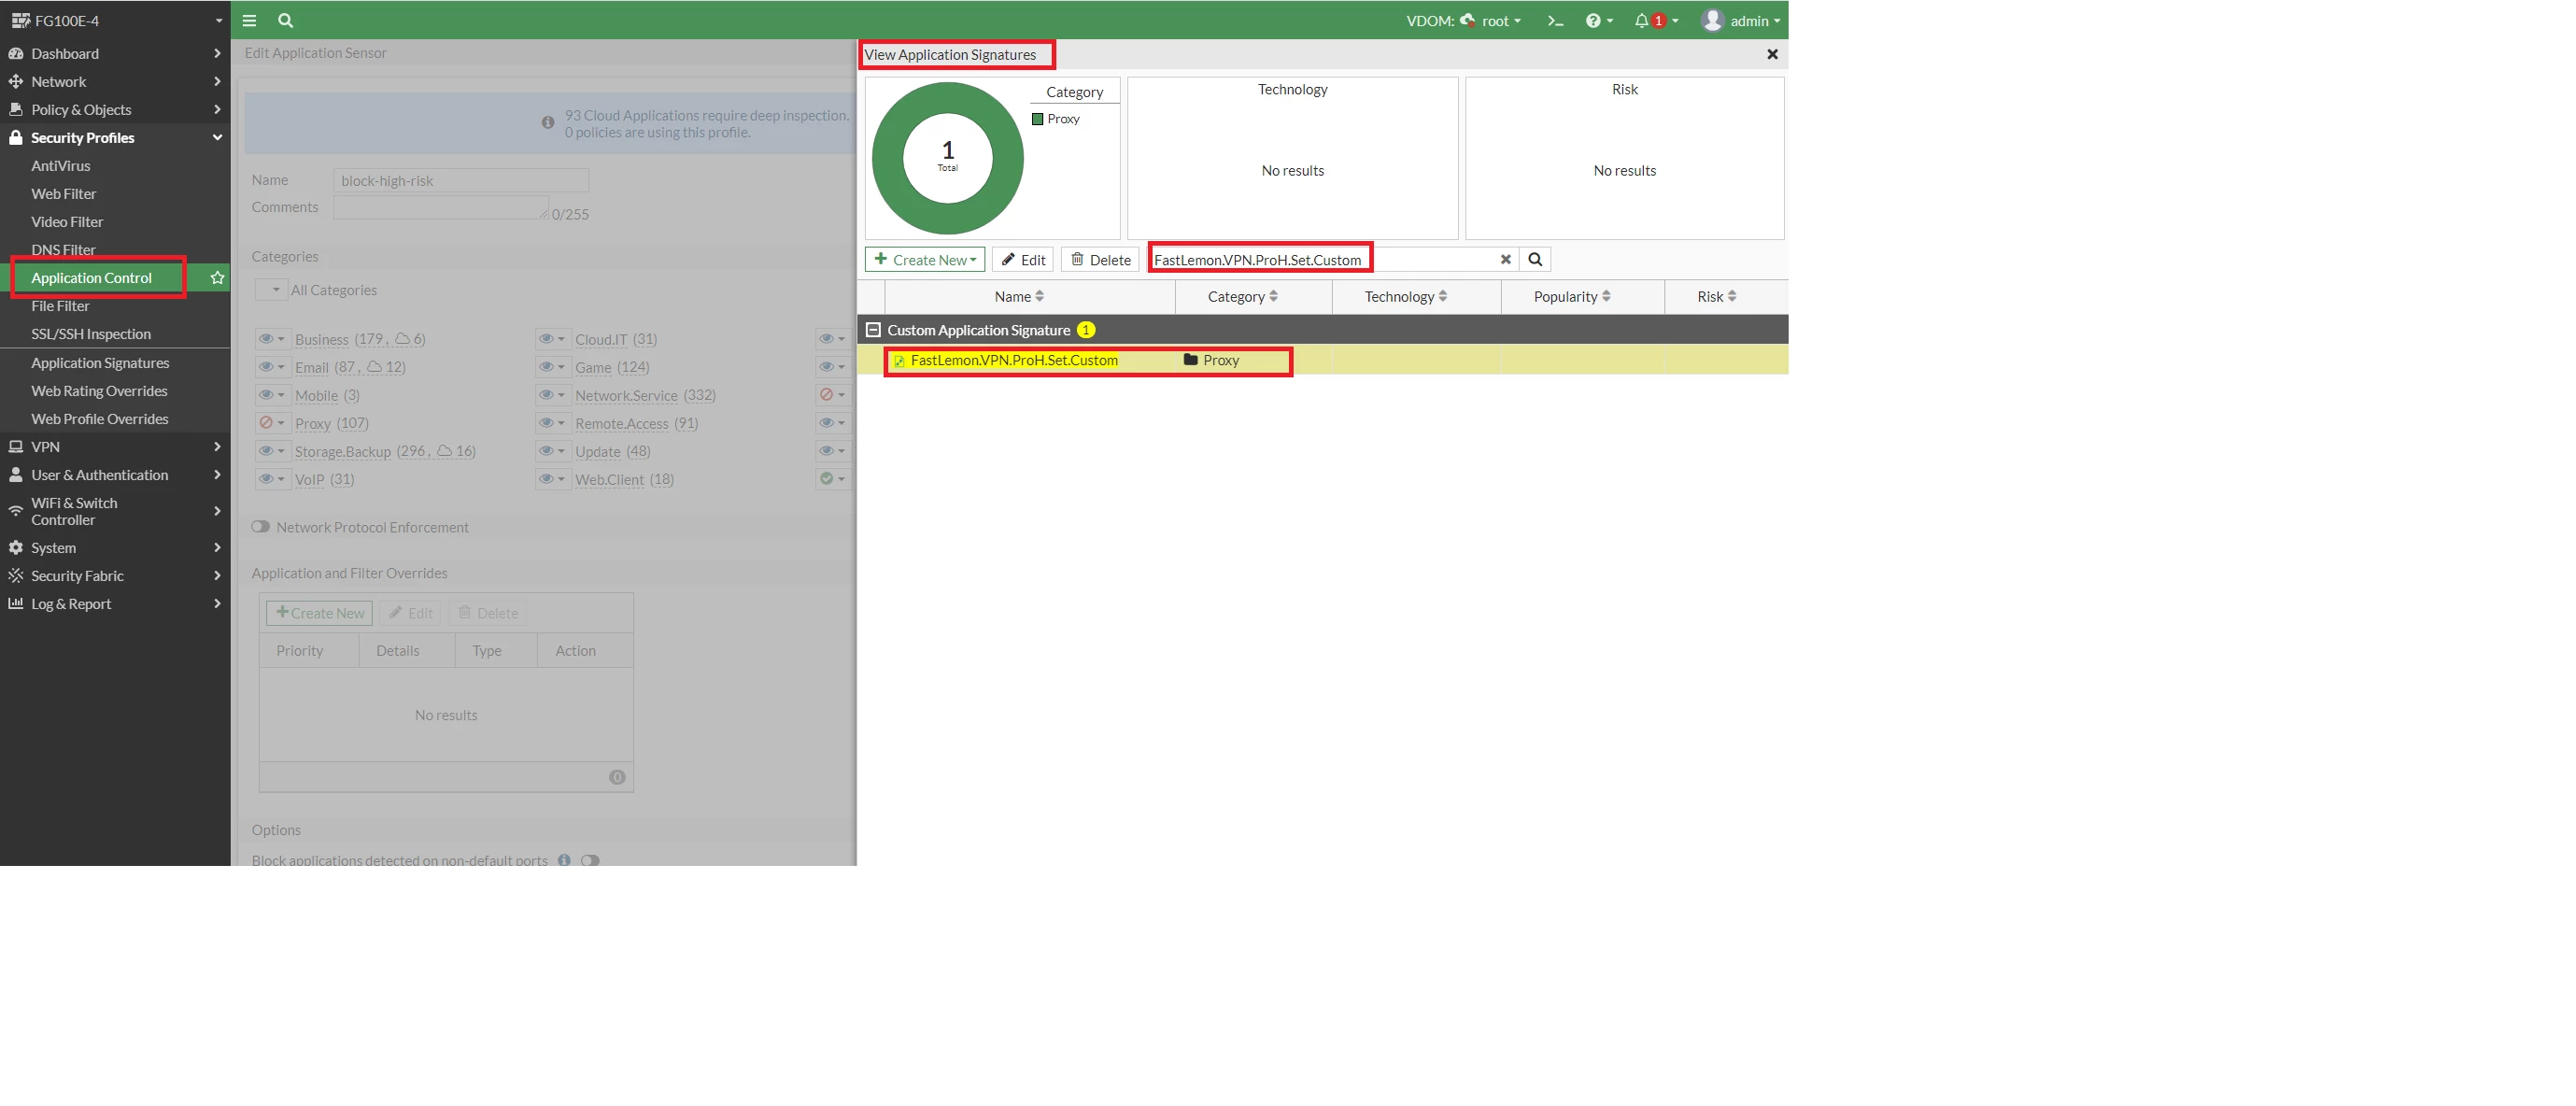
Task: Click the cloud icon next to Storage.Backup
Action: pos(444,451)
